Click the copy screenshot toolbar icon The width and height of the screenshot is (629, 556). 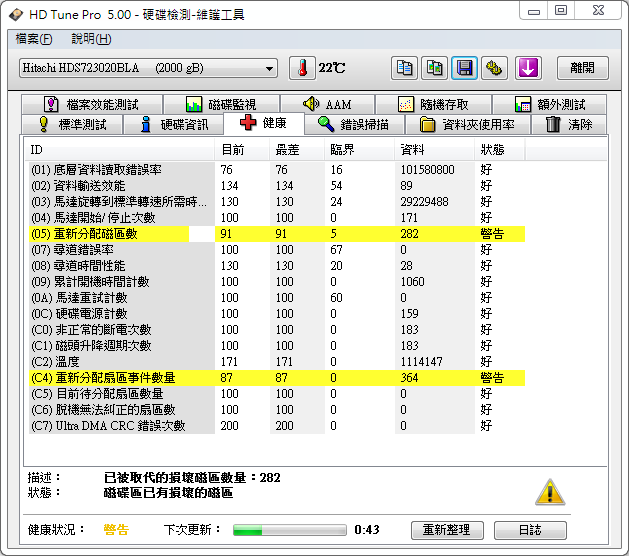[434, 68]
